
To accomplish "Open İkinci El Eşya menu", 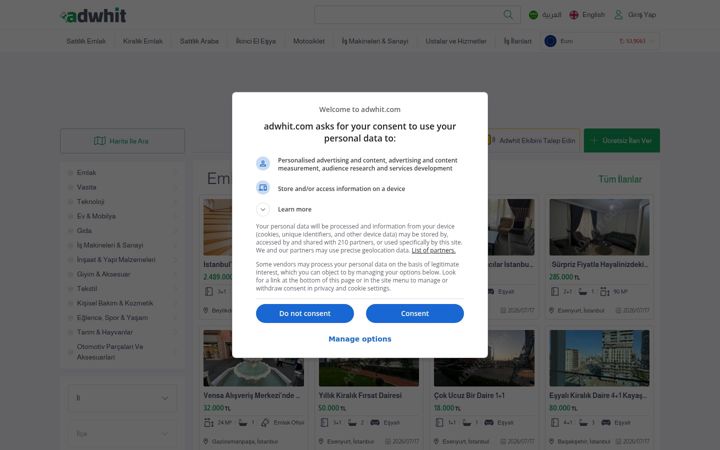I will pyautogui.click(x=256, y=41).
